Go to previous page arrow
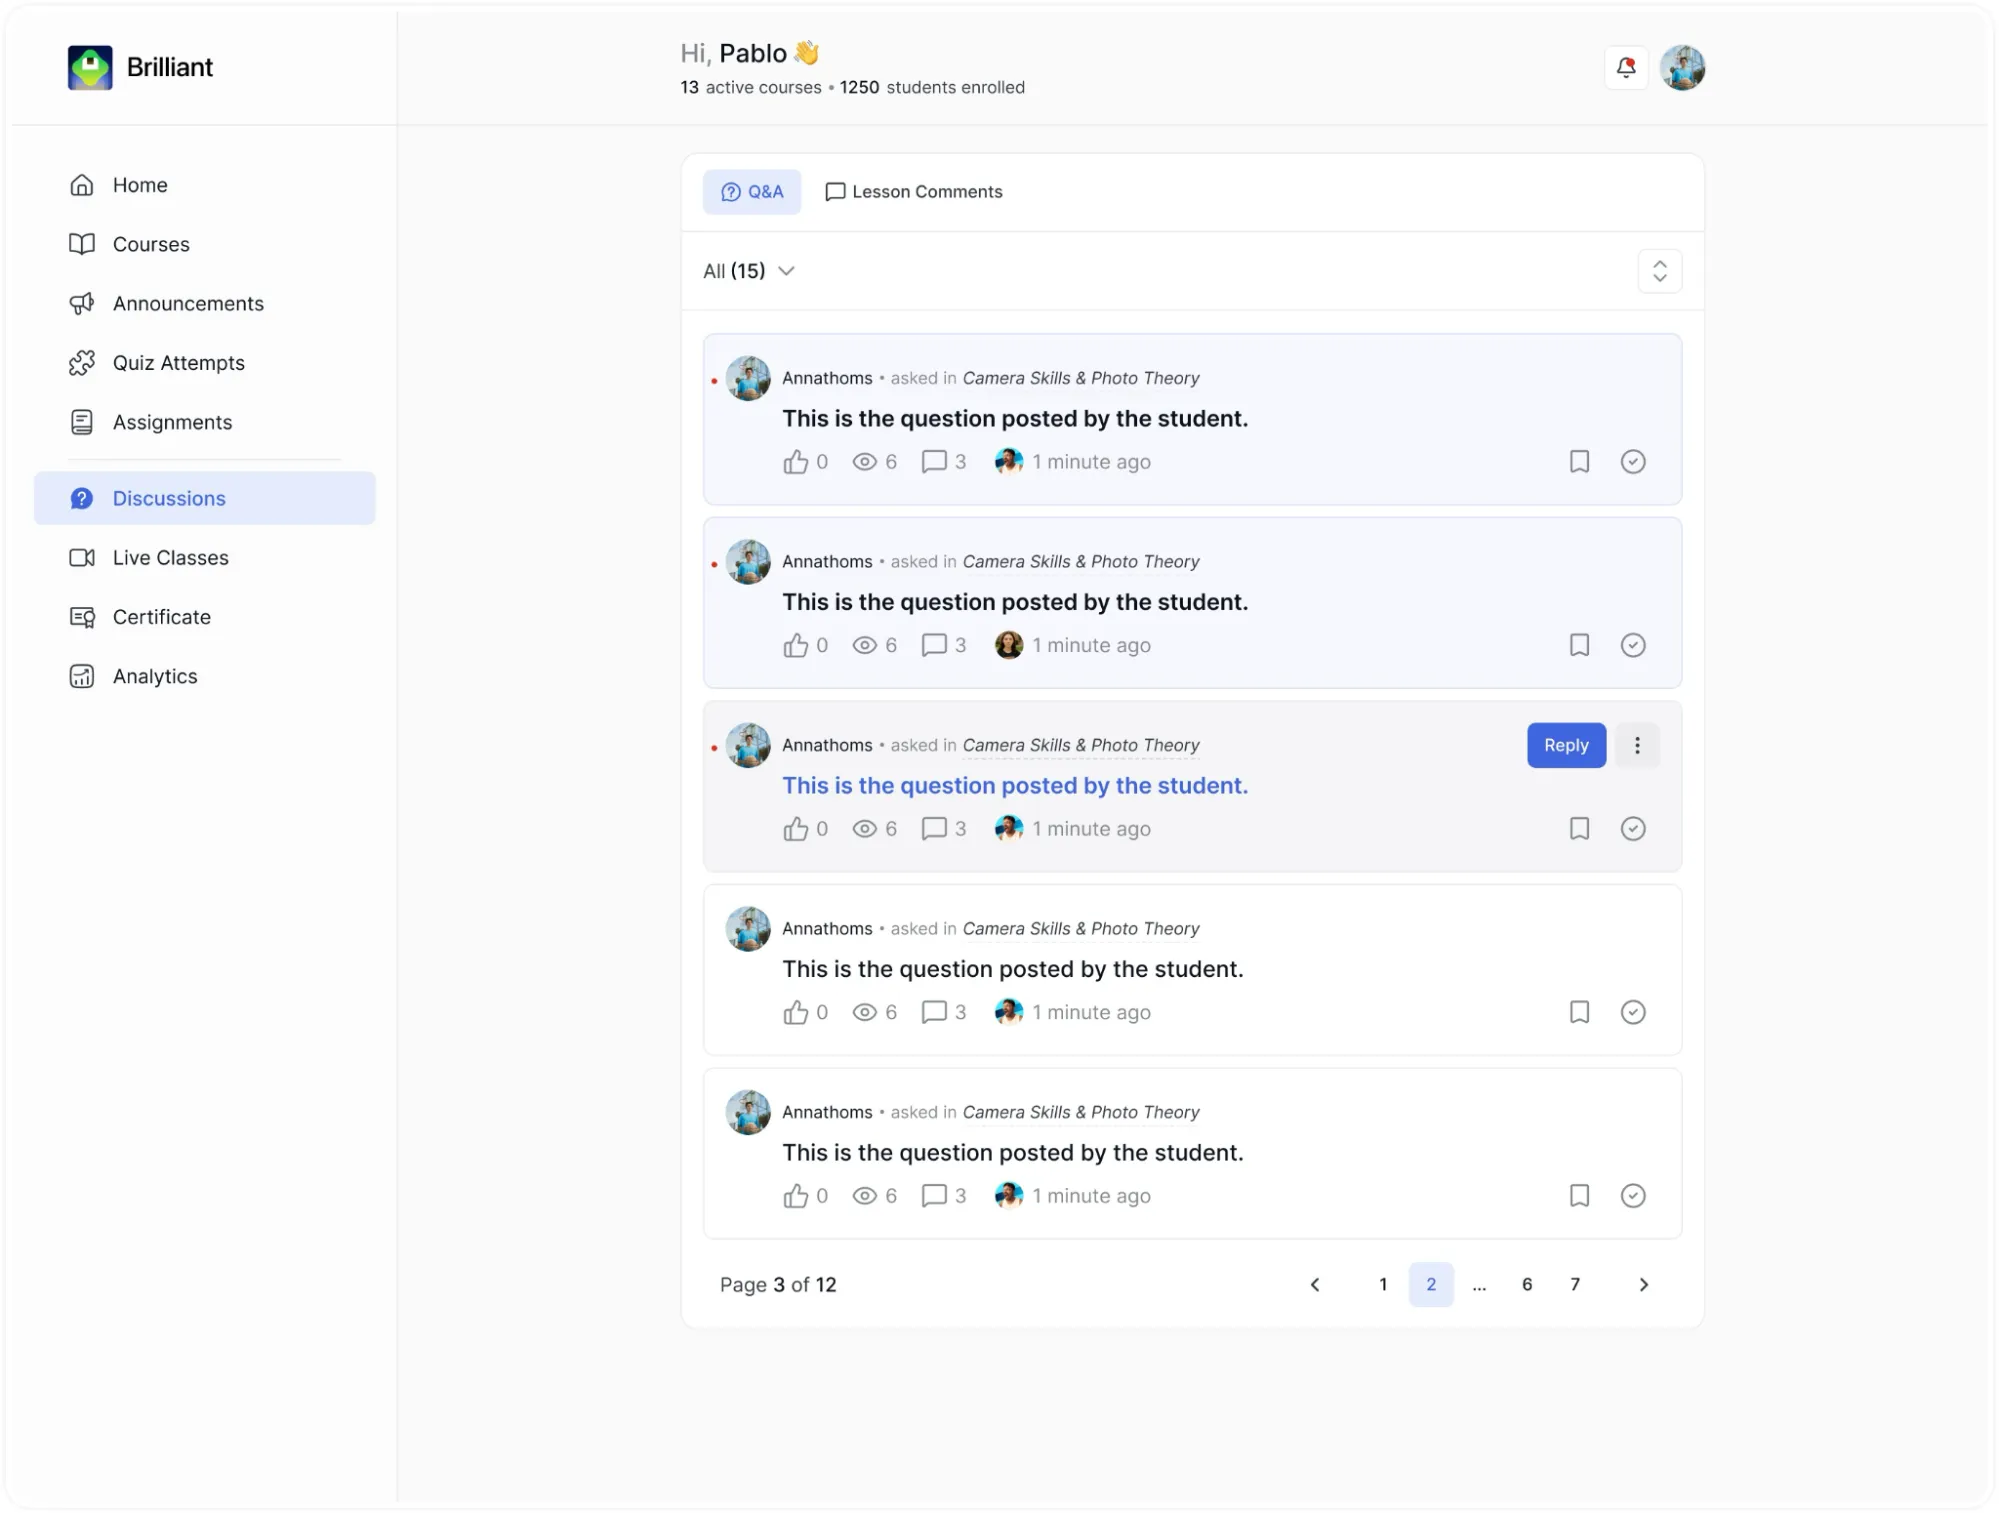 pyautogui.click(x=1315, y=1284)
